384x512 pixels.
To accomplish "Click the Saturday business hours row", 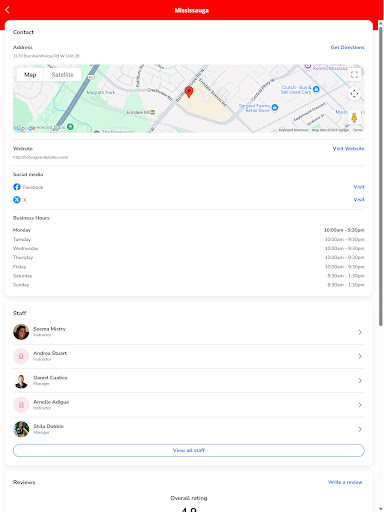I will pos(189,276).
